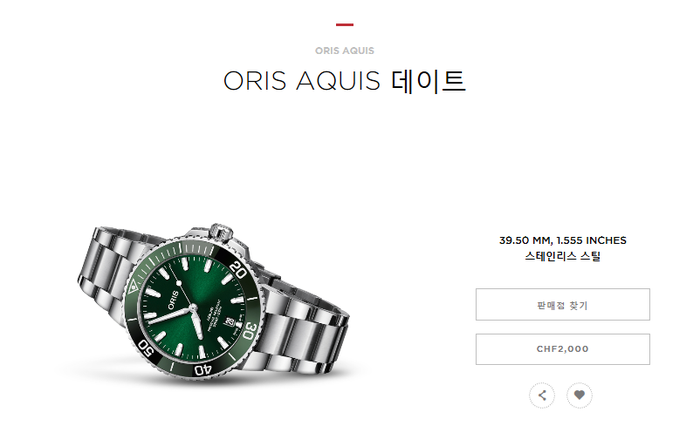
Task: Open the 판매점 찾기 store finder button
Action: point(562,305)
